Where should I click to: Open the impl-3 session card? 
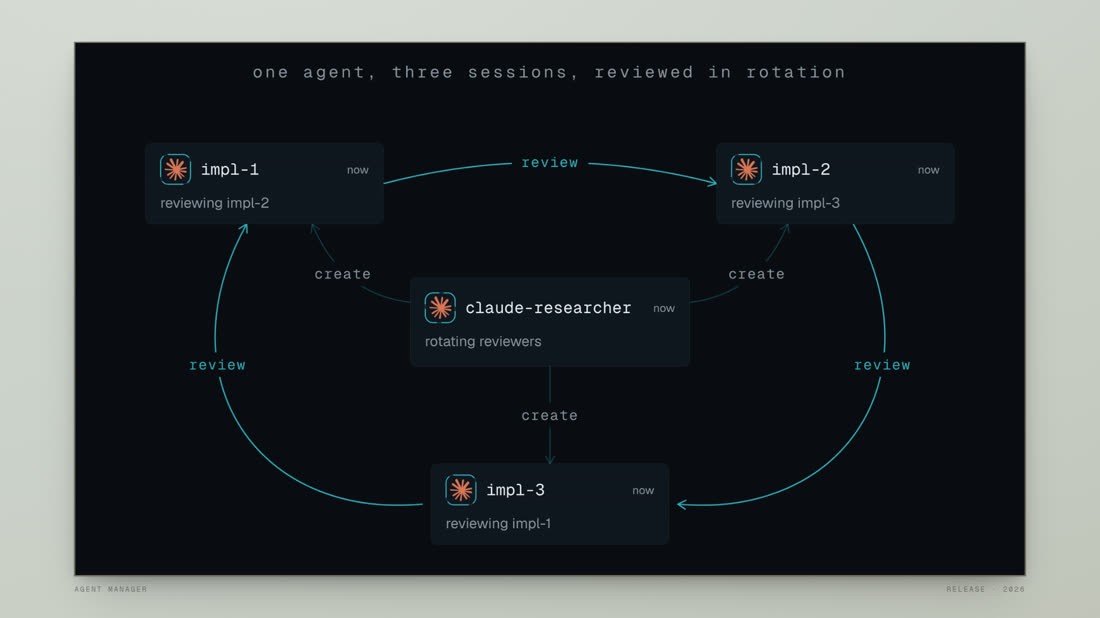point(549,504)
